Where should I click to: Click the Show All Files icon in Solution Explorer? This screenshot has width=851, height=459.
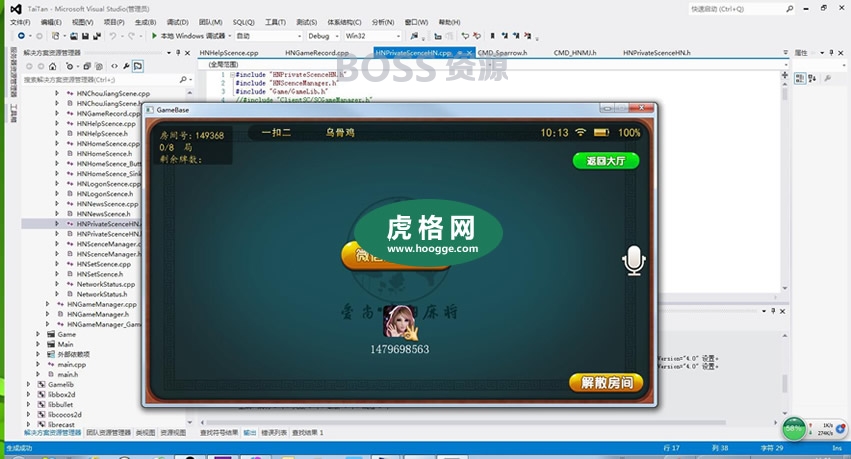point(99,66)
